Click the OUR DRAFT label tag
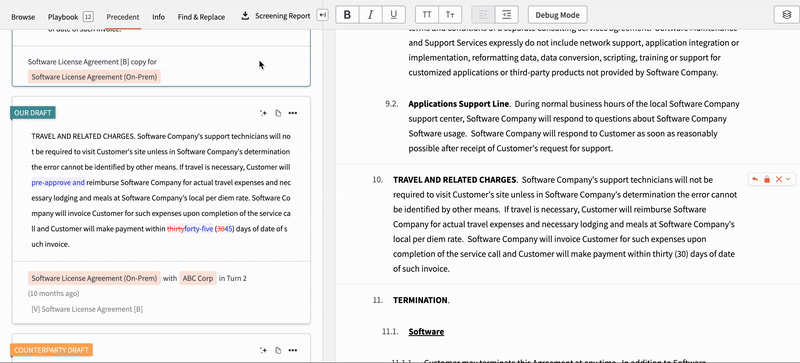The image size is (800, 363). click(33, 113)
